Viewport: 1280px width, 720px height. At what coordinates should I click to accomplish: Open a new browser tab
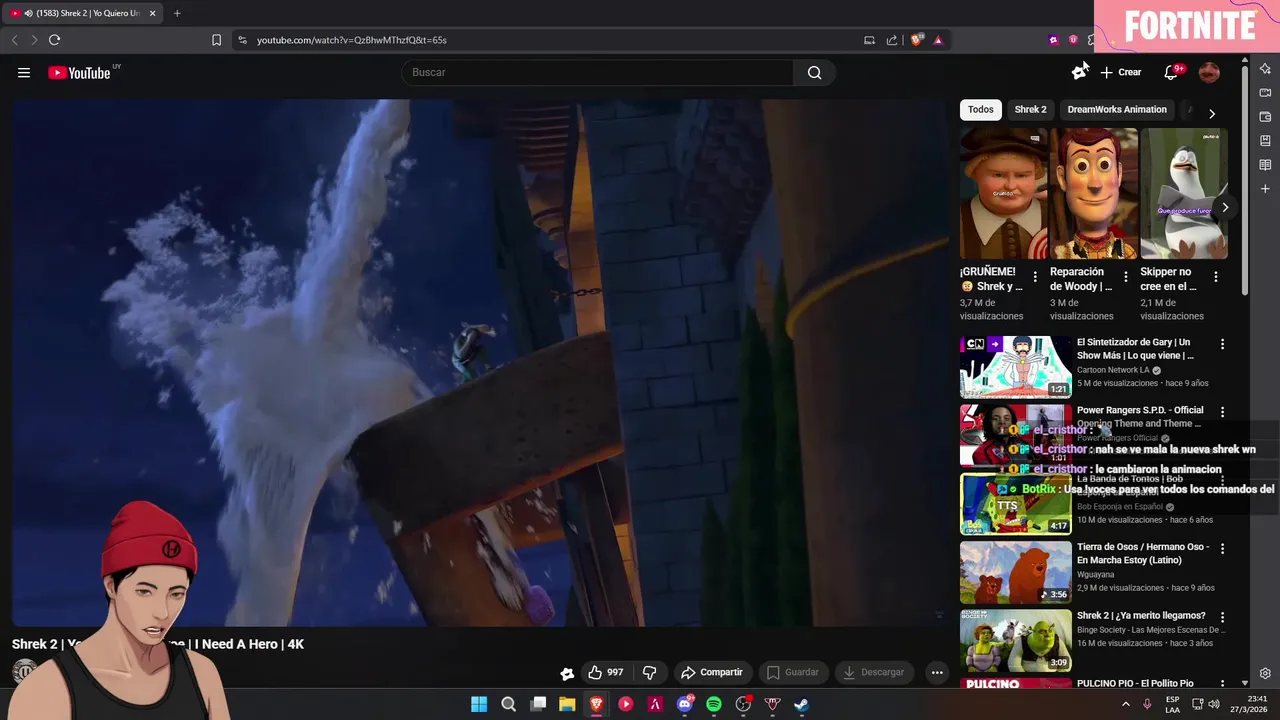click(x=177, y=13)
